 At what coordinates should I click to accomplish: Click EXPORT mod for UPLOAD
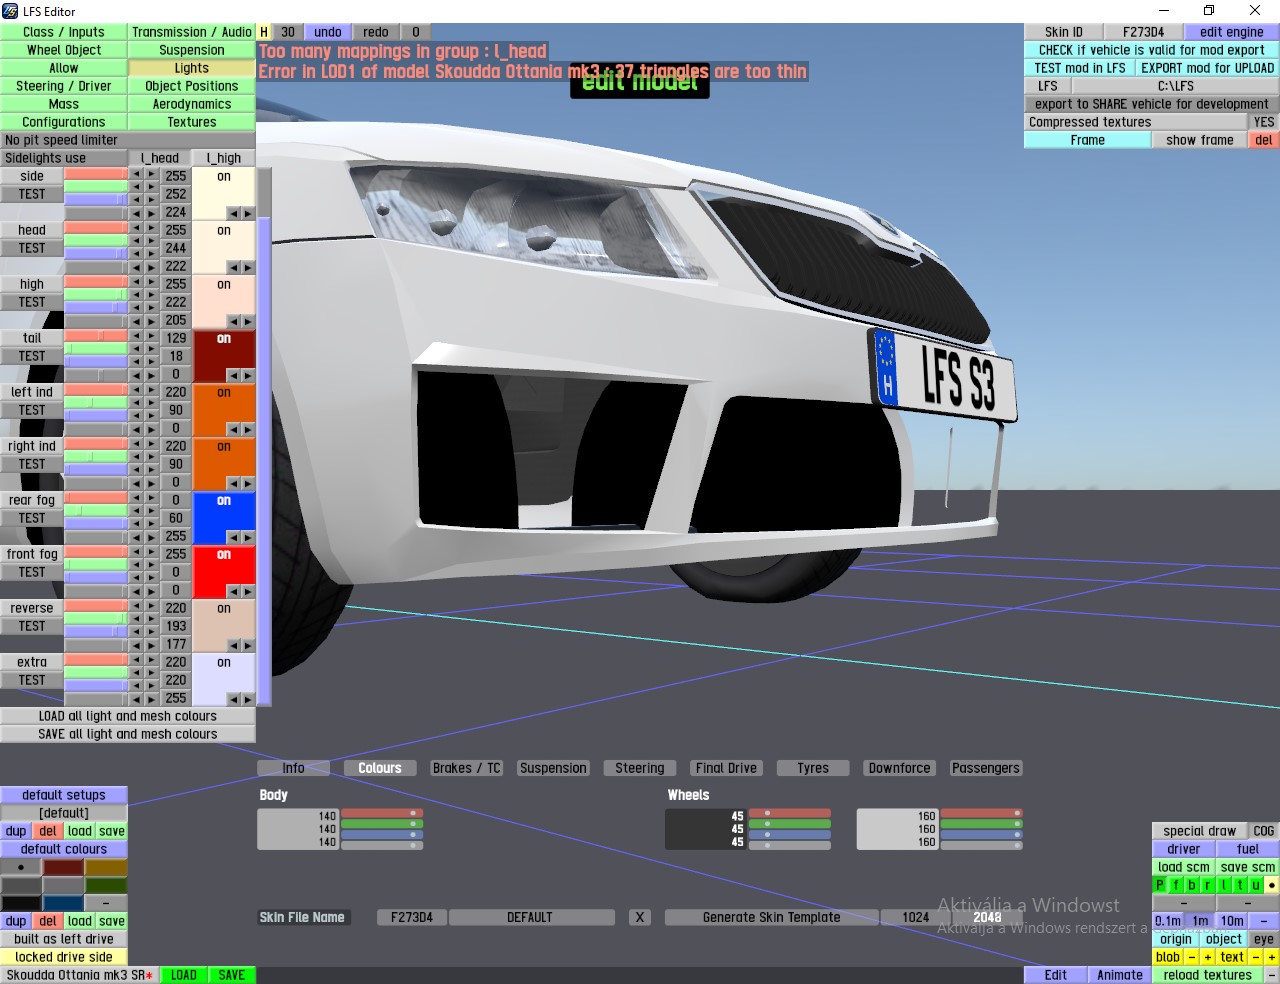pyautogui.click(x=1208, y=68)
